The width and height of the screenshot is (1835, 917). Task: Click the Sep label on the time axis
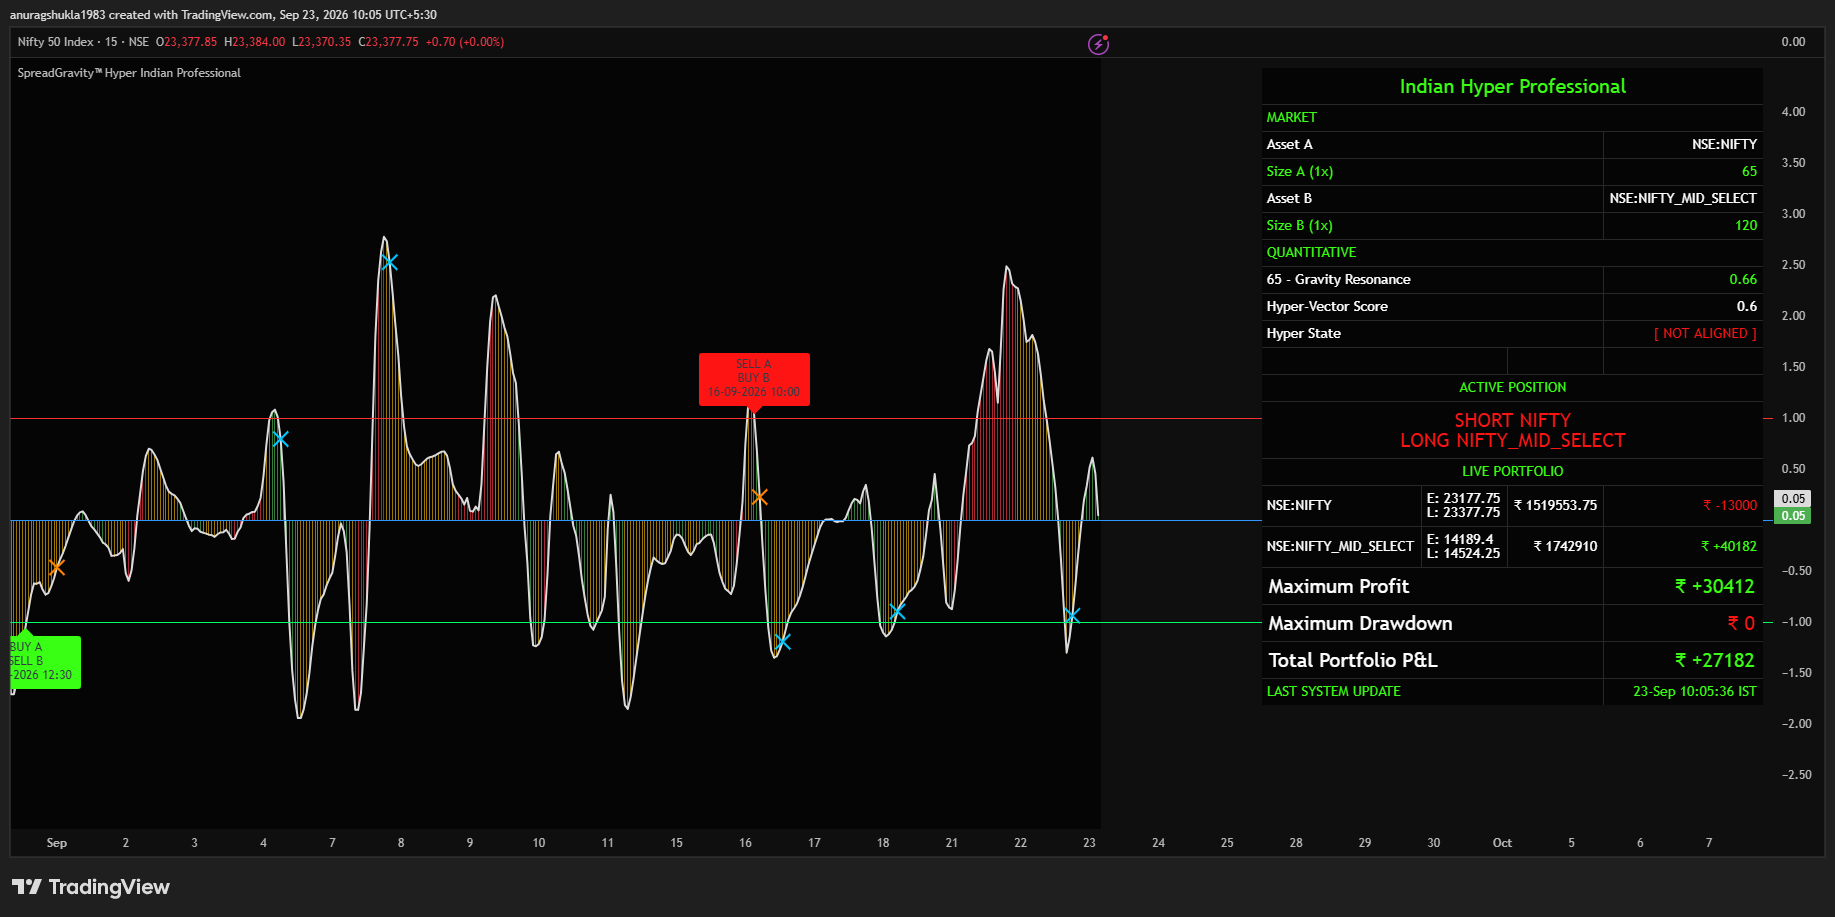click(57, 843)
